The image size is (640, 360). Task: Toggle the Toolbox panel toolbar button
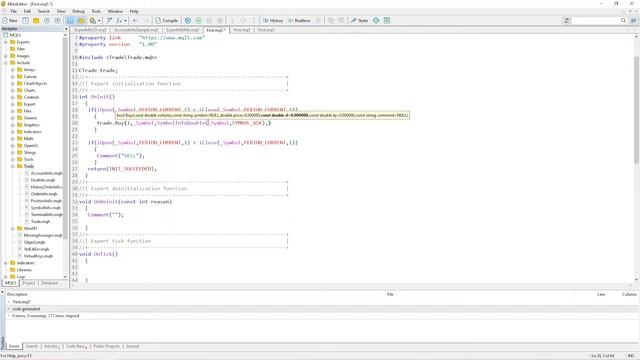tap(81, 20)
